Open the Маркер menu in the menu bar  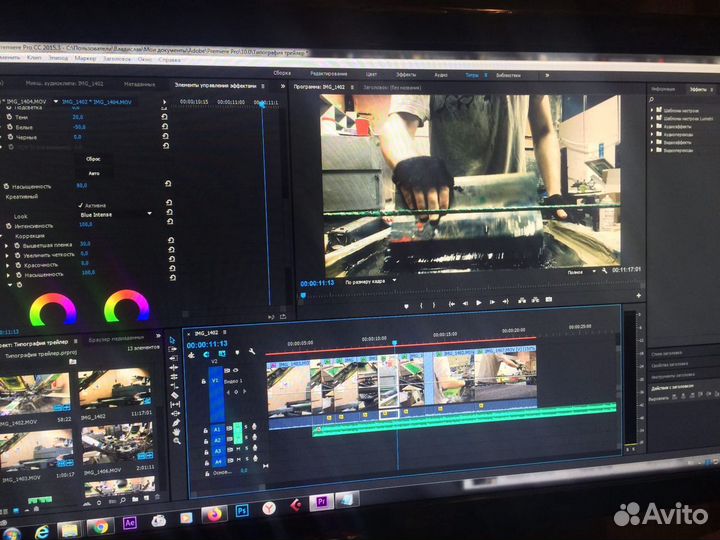click(x=86, y=59)
